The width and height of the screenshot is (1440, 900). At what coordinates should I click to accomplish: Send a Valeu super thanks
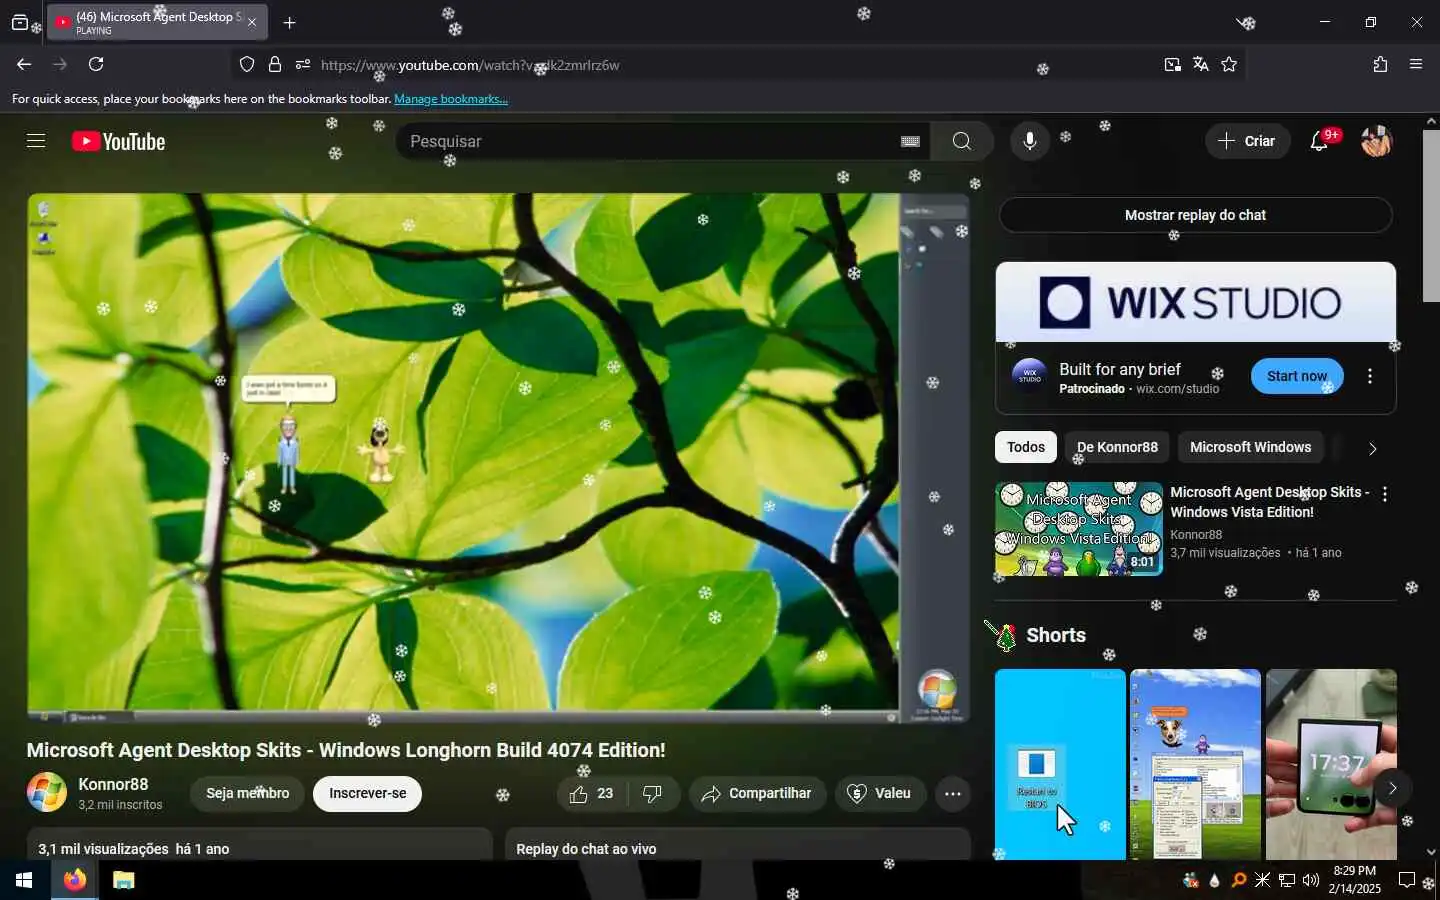coord(880,793)
